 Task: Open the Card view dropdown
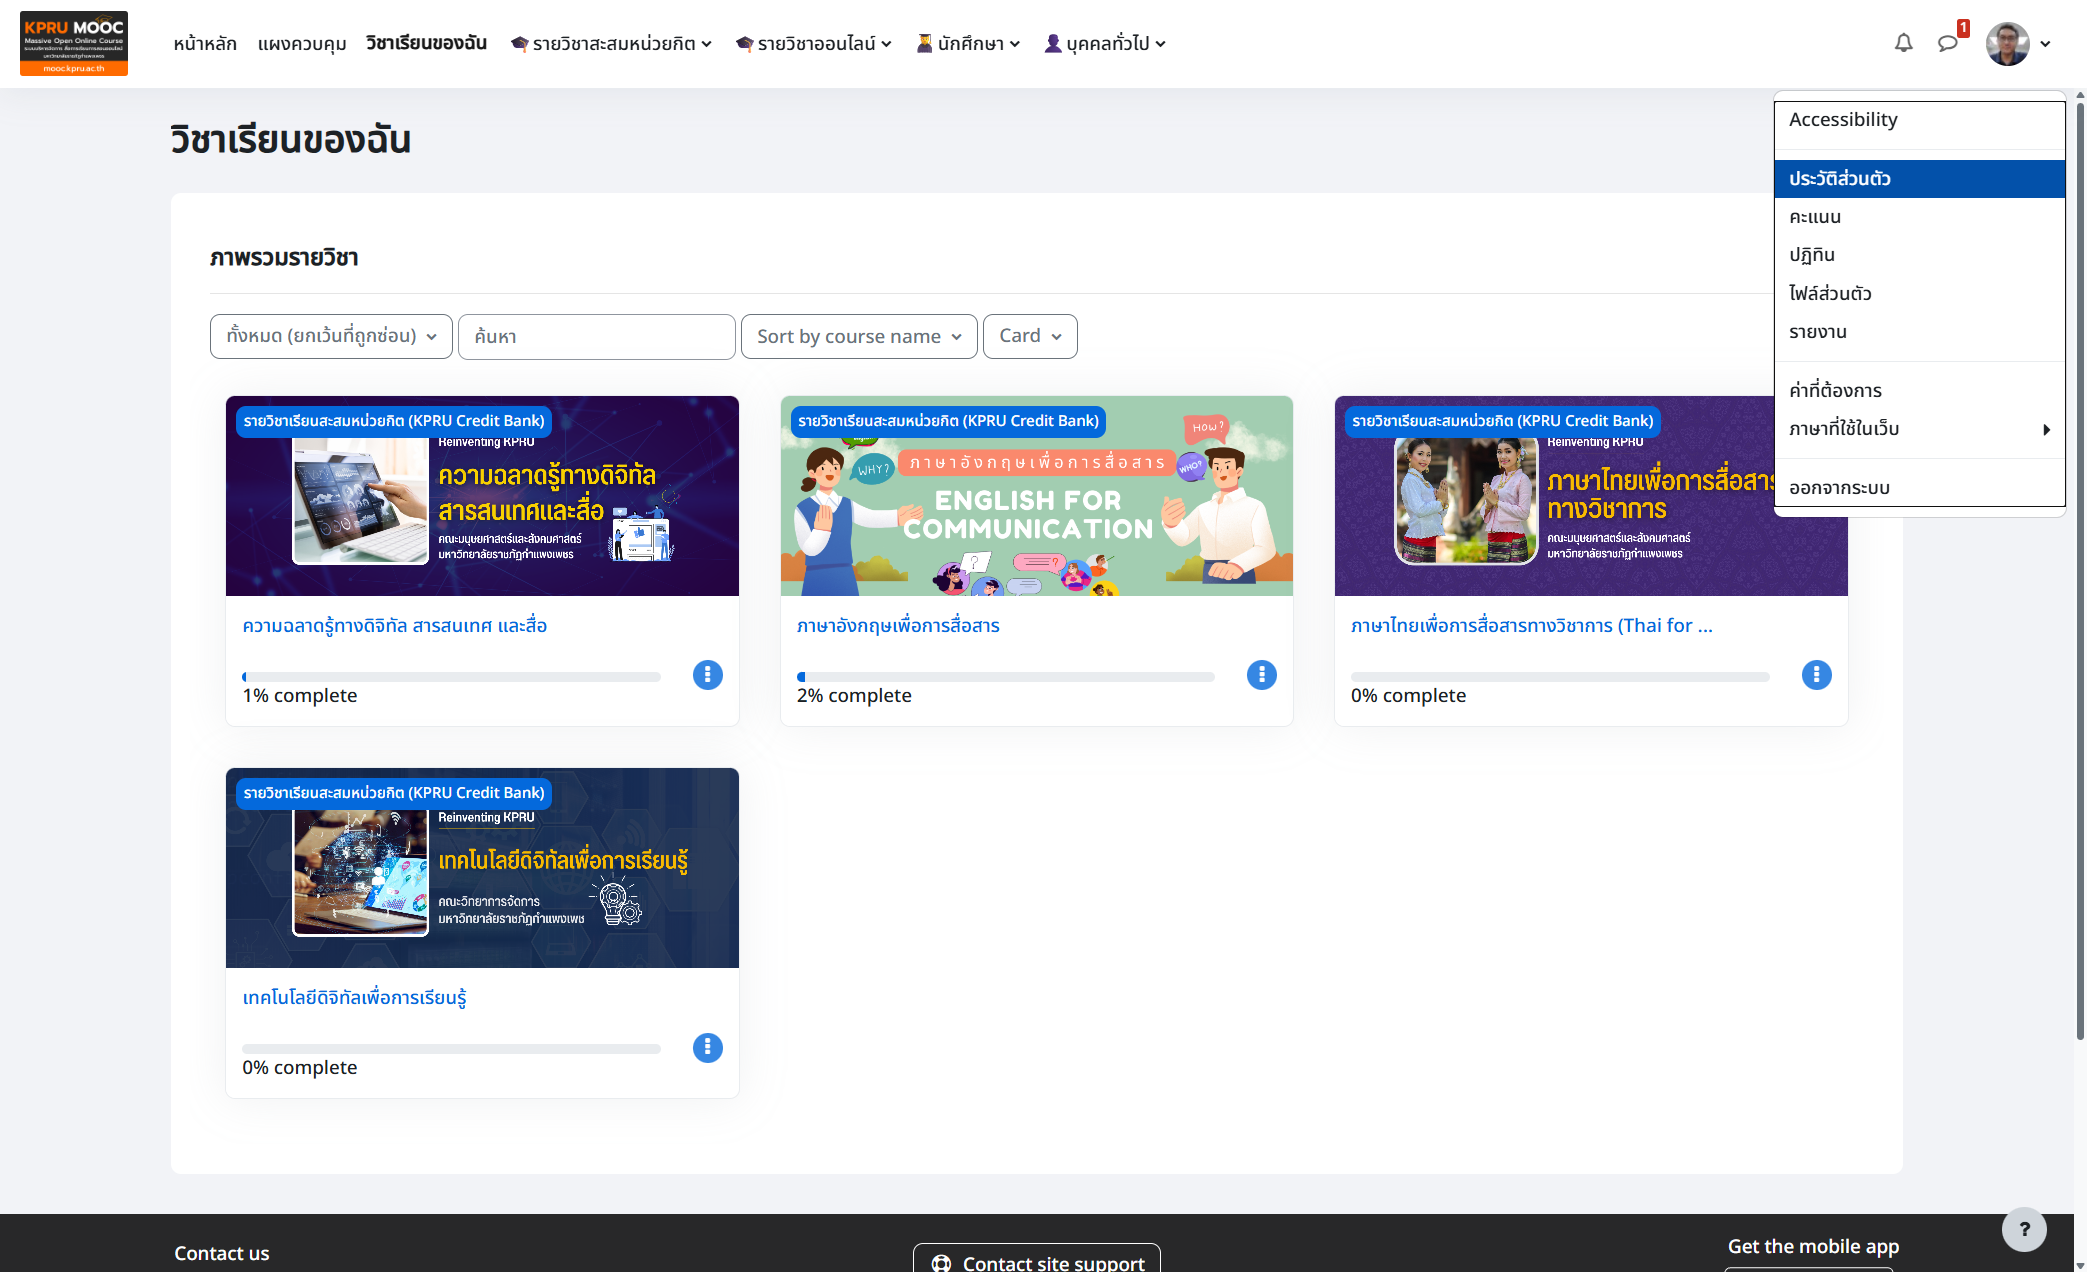1030,336
